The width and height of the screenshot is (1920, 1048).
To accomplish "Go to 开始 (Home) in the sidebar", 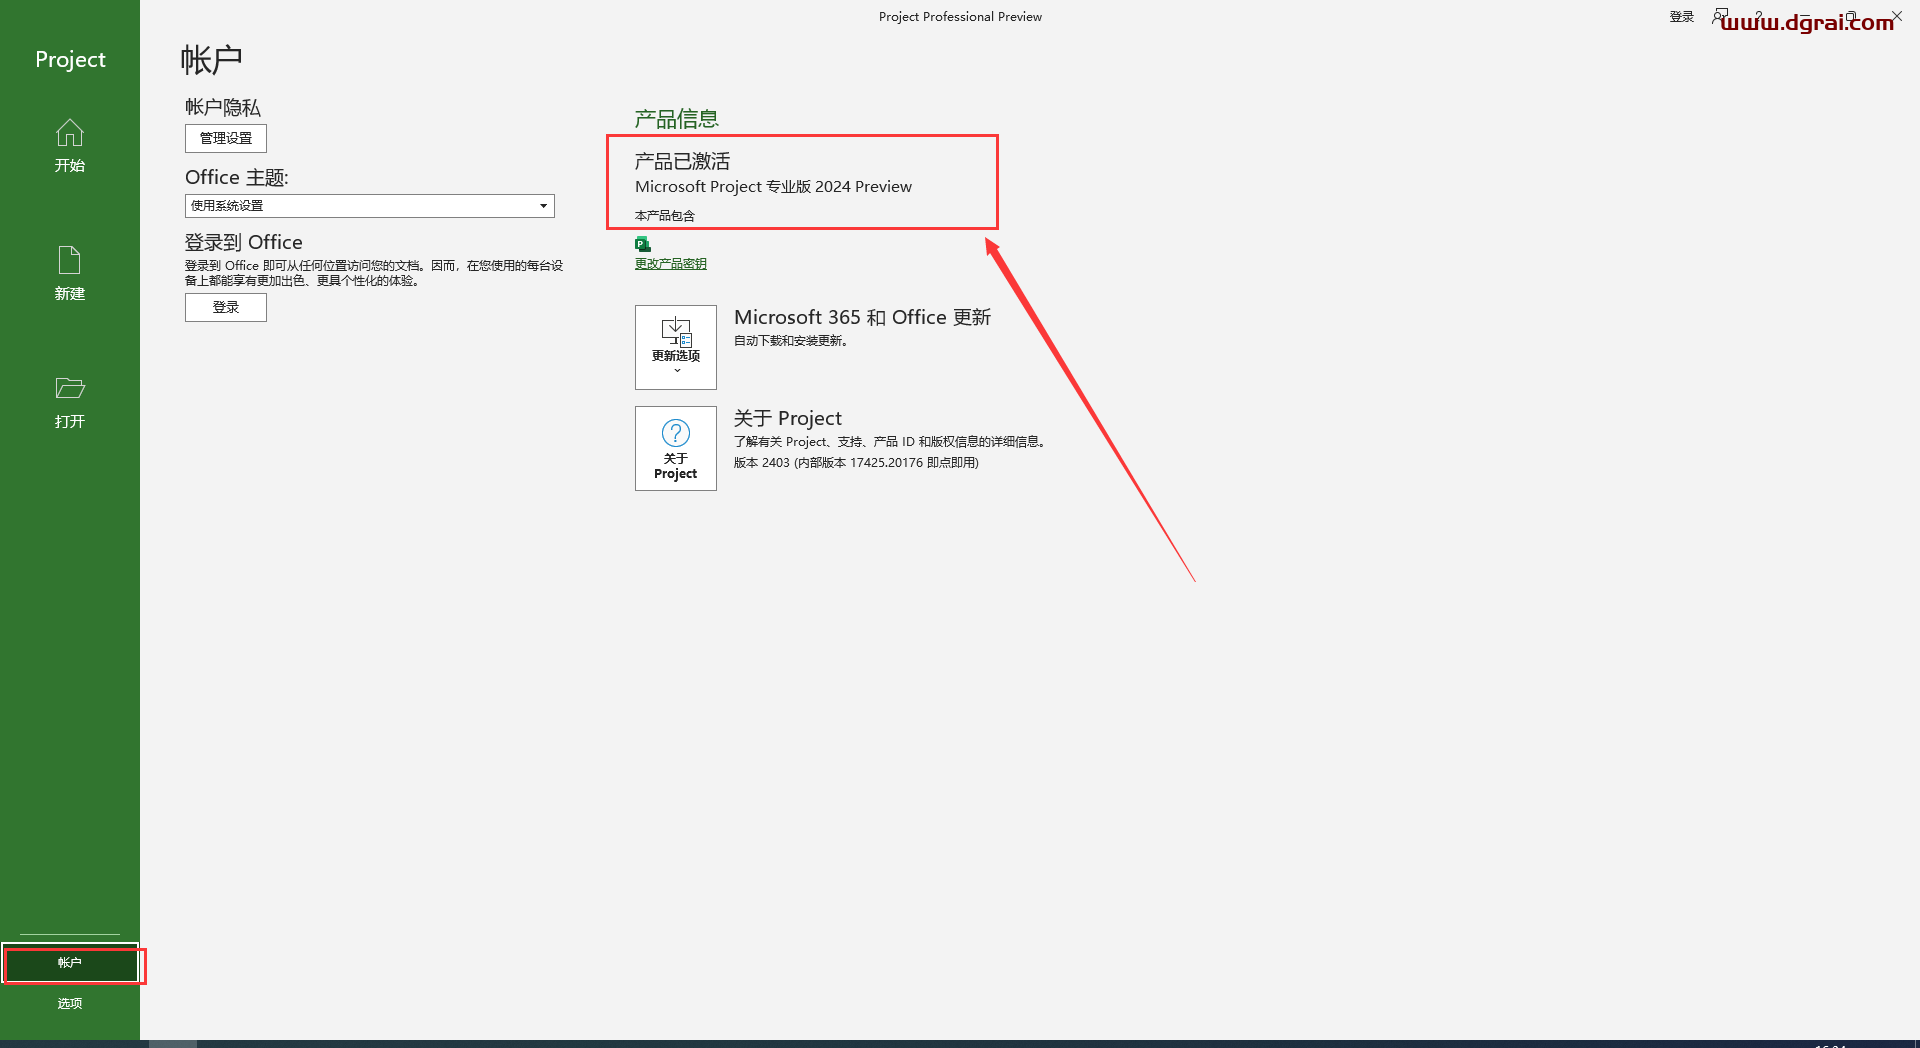I will [70, 146].
